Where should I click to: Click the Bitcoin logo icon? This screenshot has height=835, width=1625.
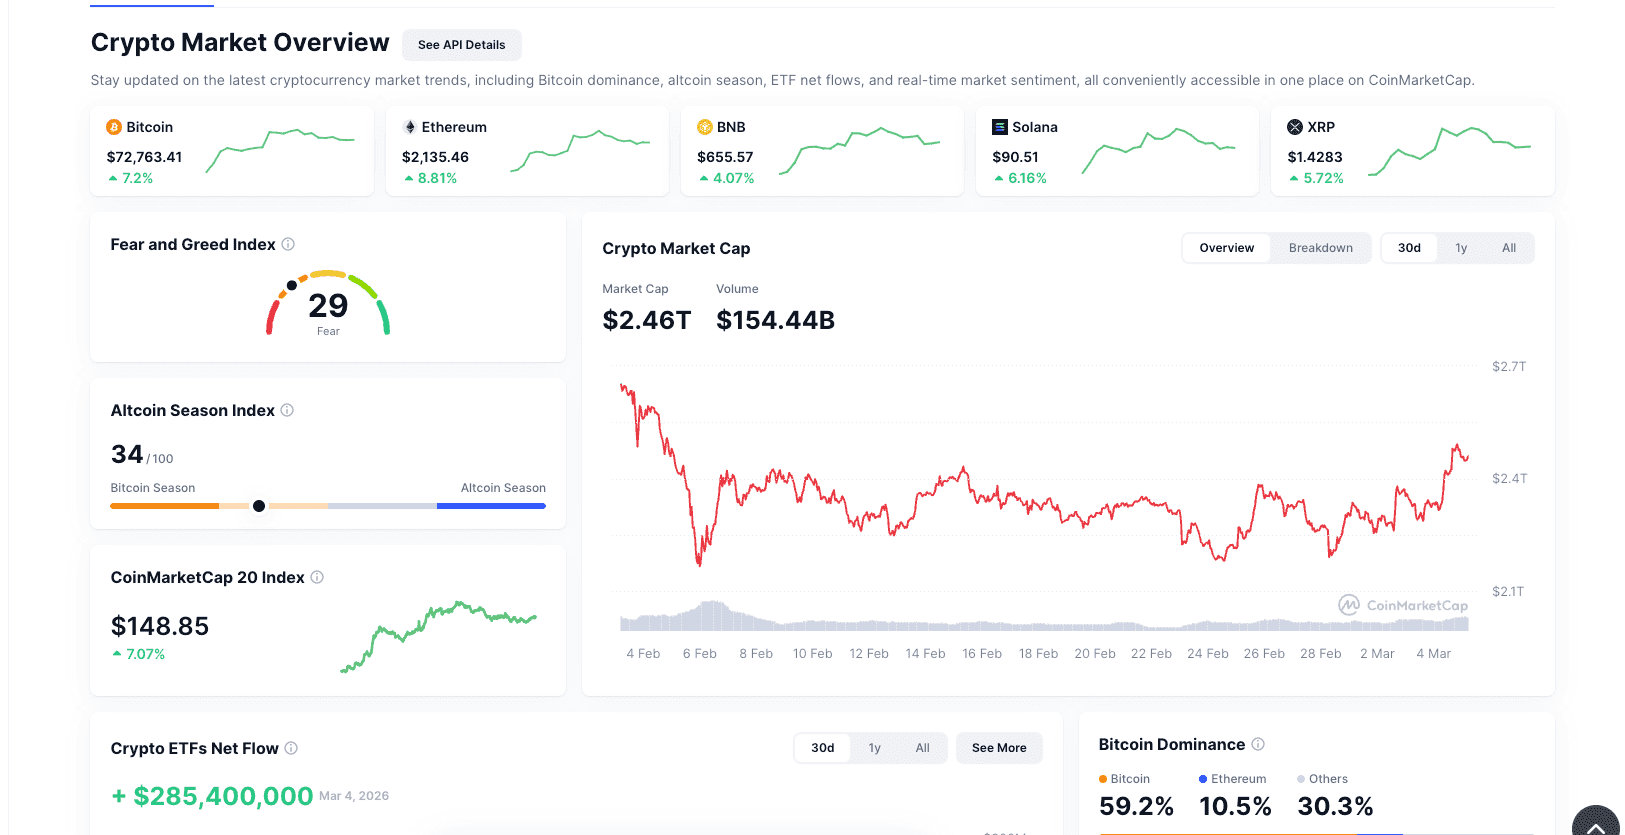click(114, 127)
